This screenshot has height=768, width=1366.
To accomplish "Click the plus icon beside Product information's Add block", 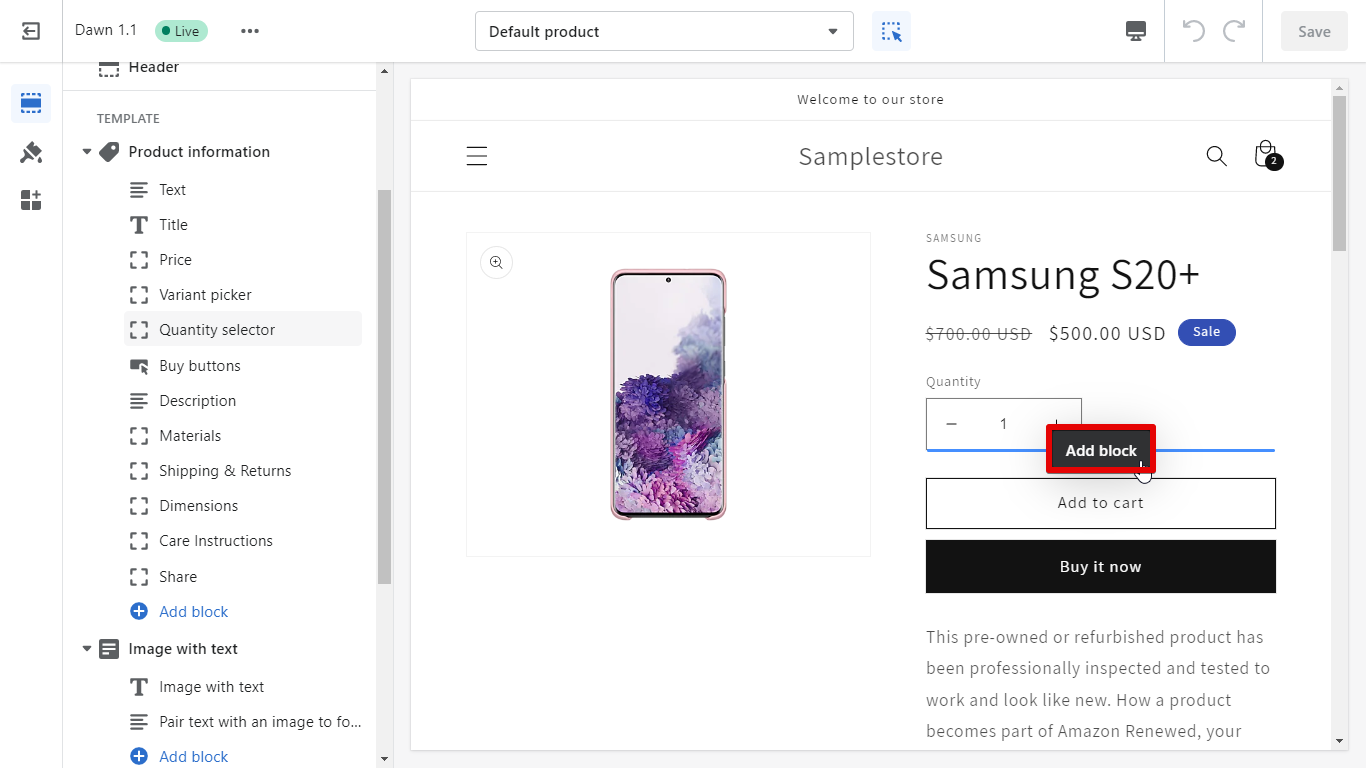I will pos(139,612).
